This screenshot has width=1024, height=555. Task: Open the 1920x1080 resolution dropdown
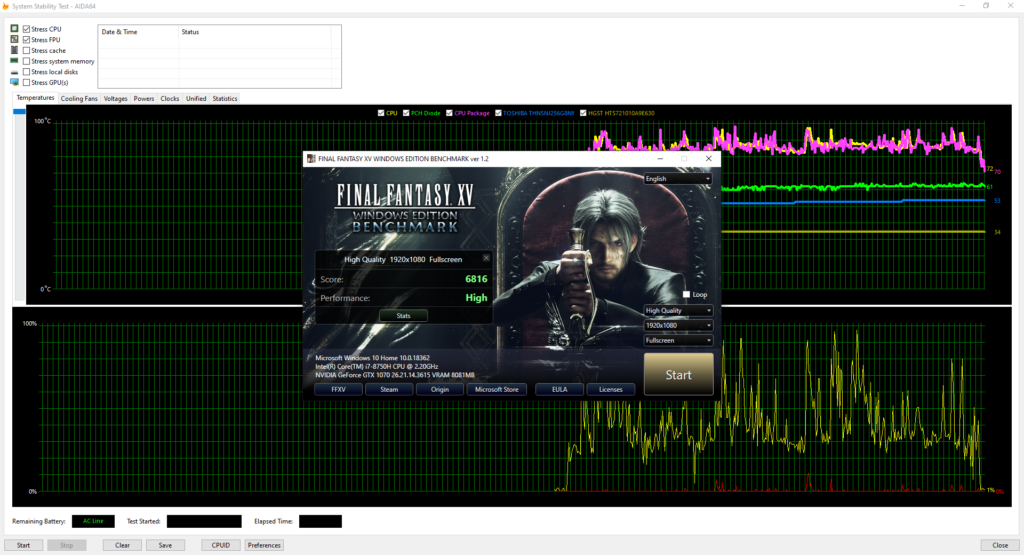pos(678,325)
